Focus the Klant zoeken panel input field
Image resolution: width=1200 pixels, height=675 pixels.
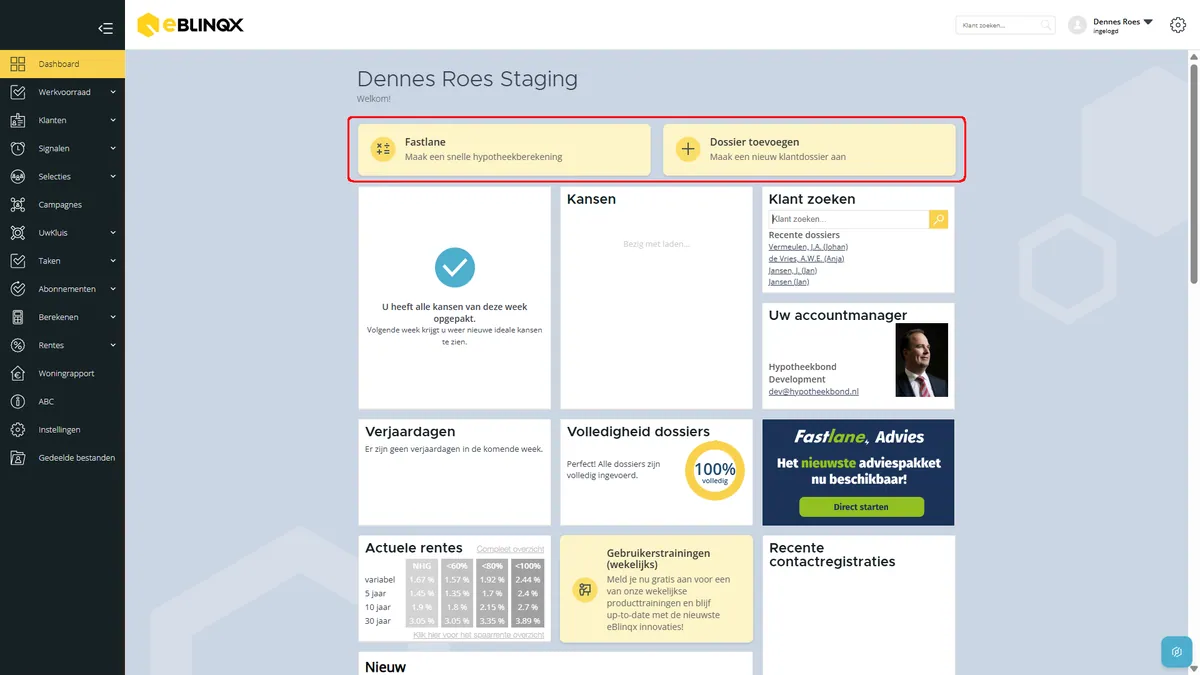[x=849, y=219]
